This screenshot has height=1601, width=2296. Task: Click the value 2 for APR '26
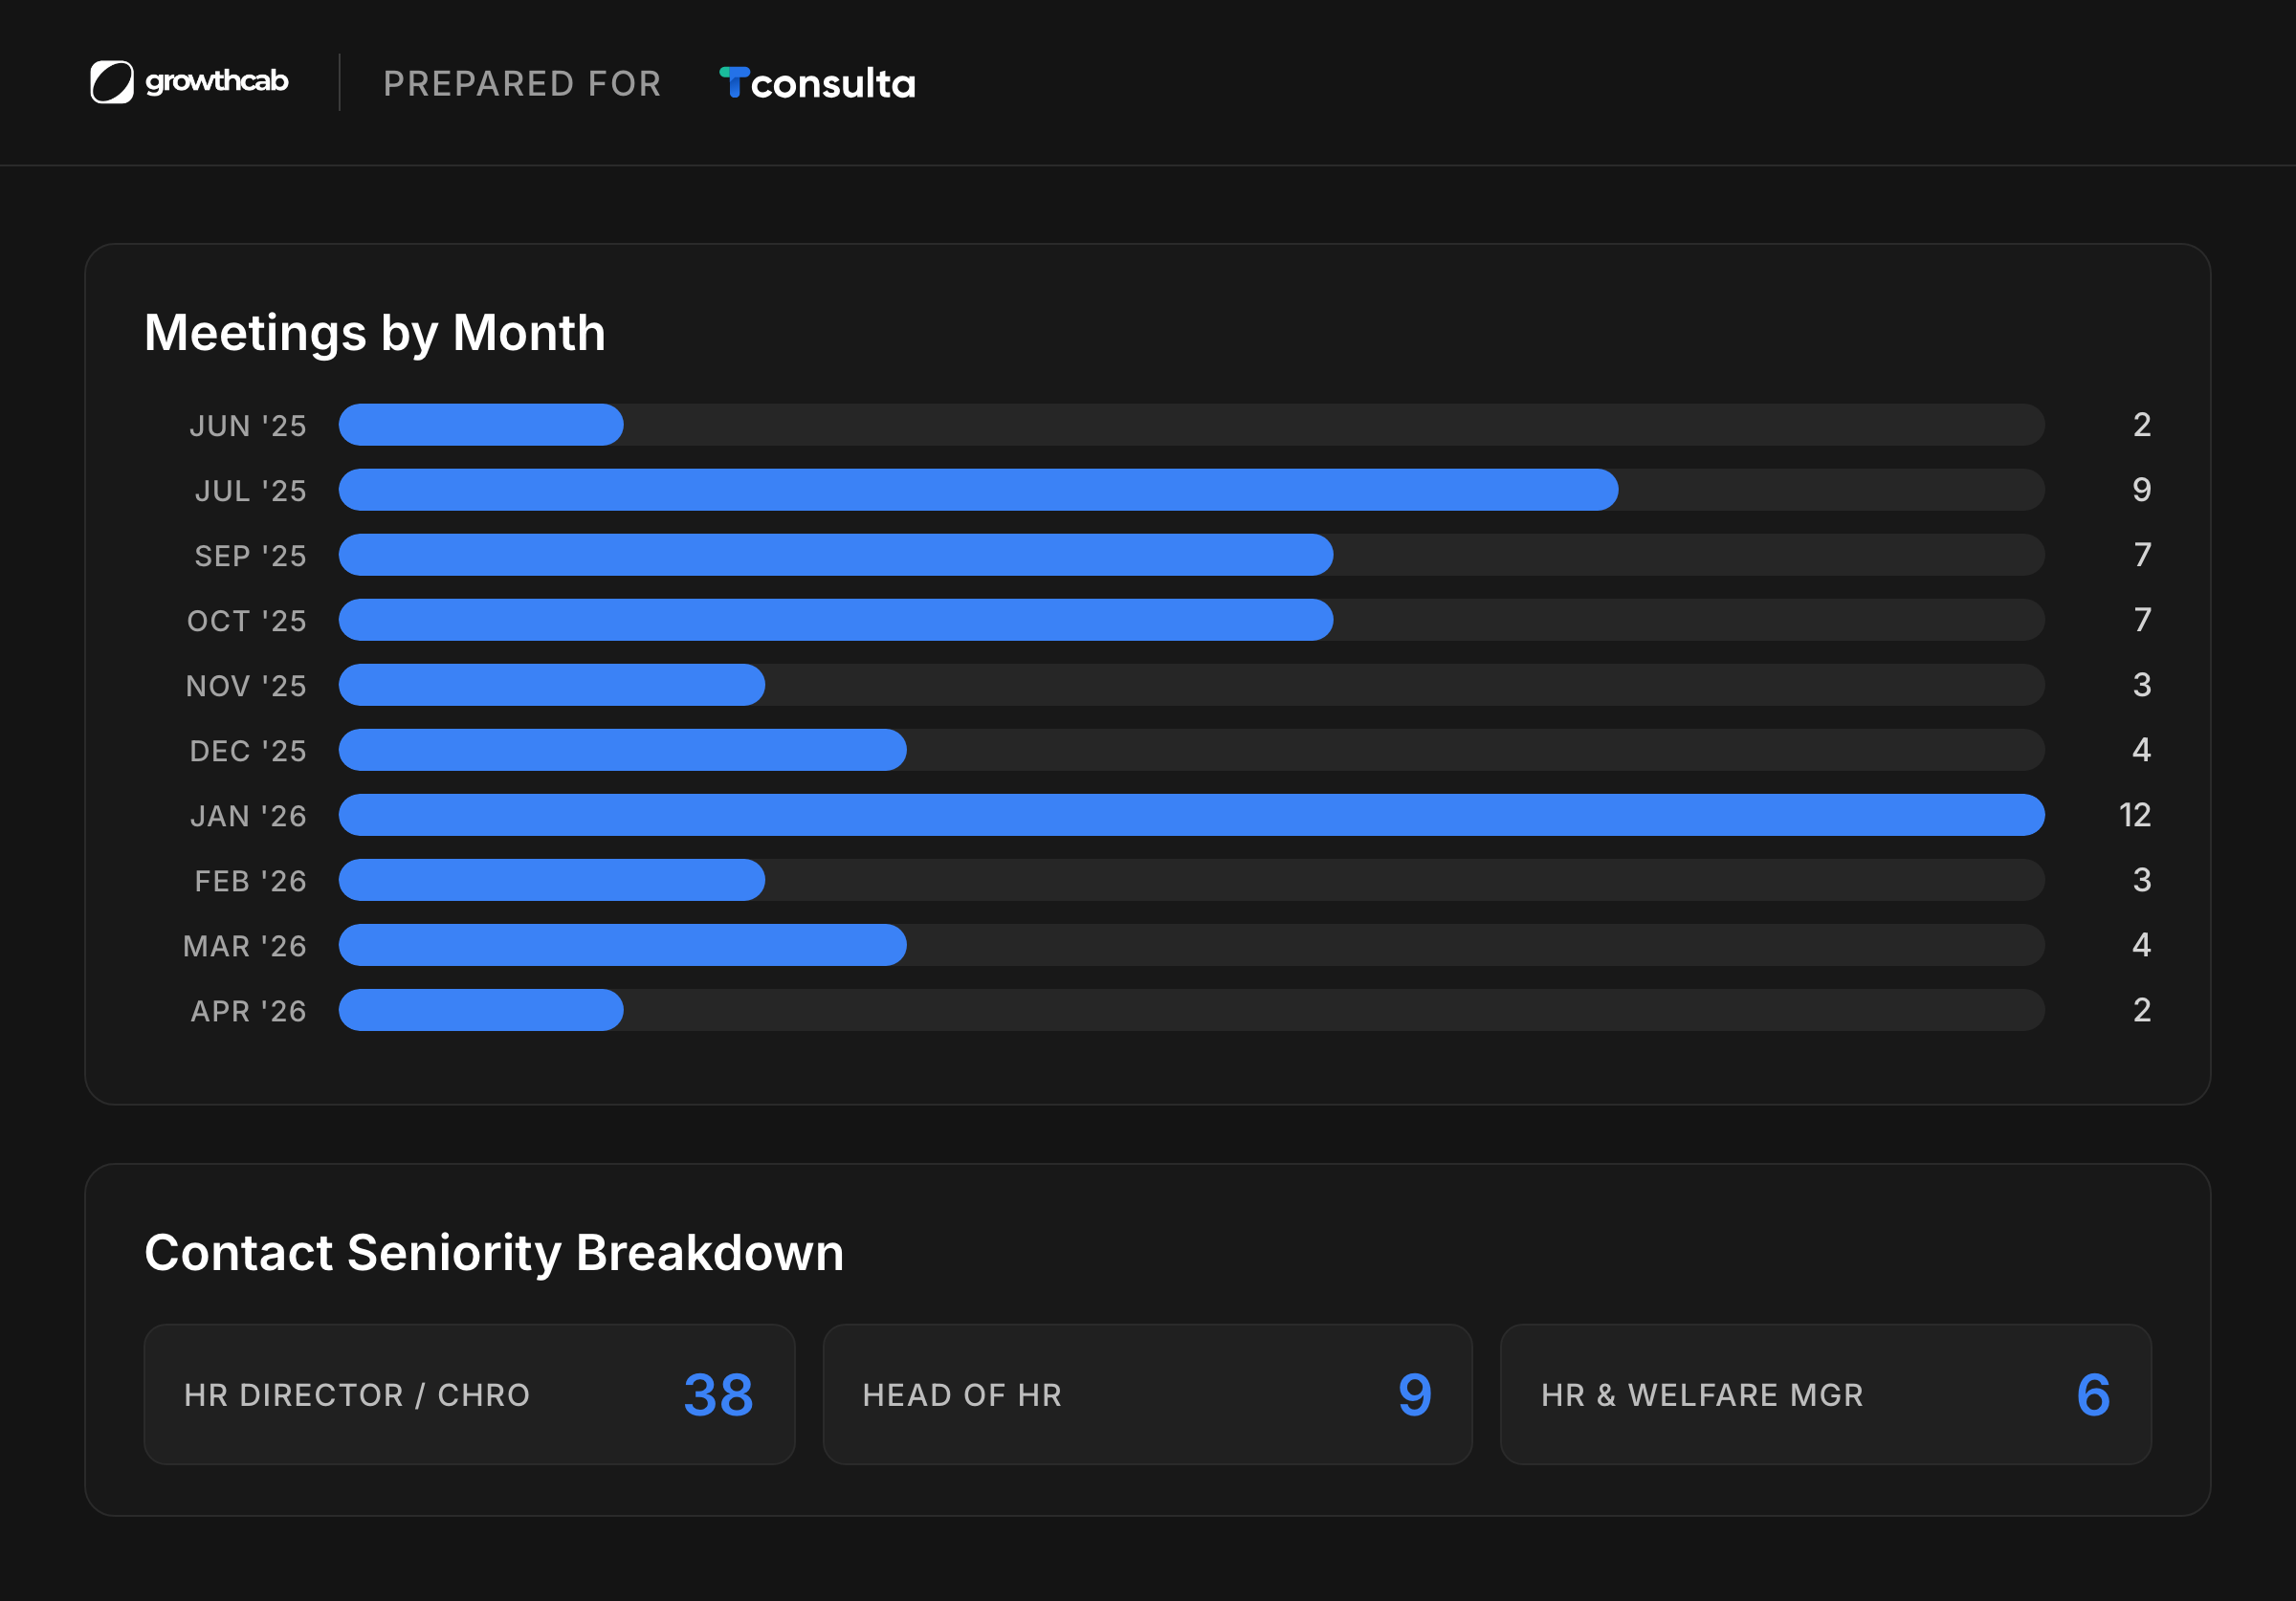point(2142,1010)
